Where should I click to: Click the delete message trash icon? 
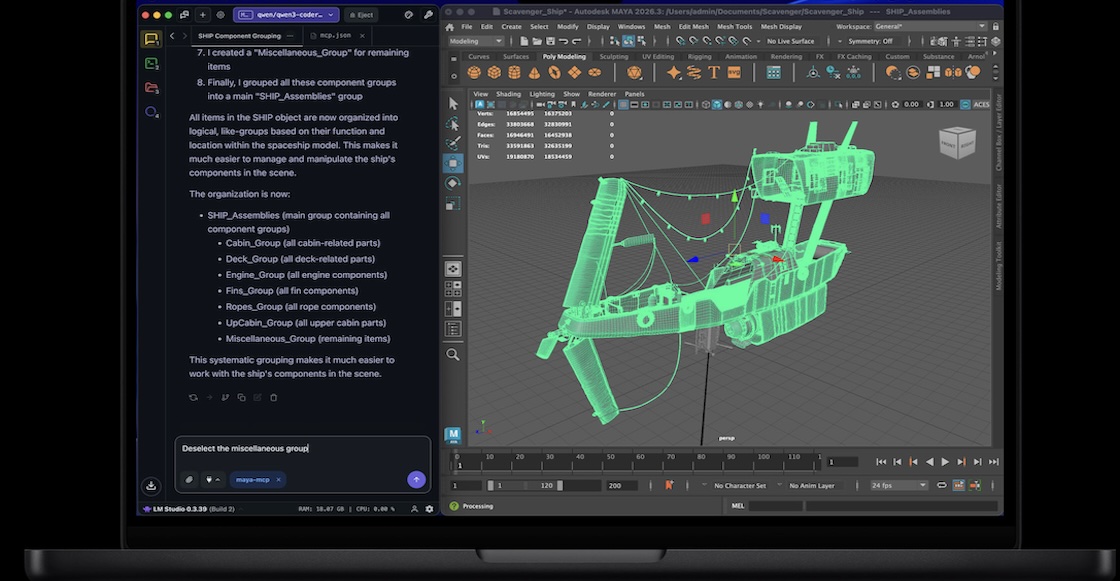pos(274,397)
